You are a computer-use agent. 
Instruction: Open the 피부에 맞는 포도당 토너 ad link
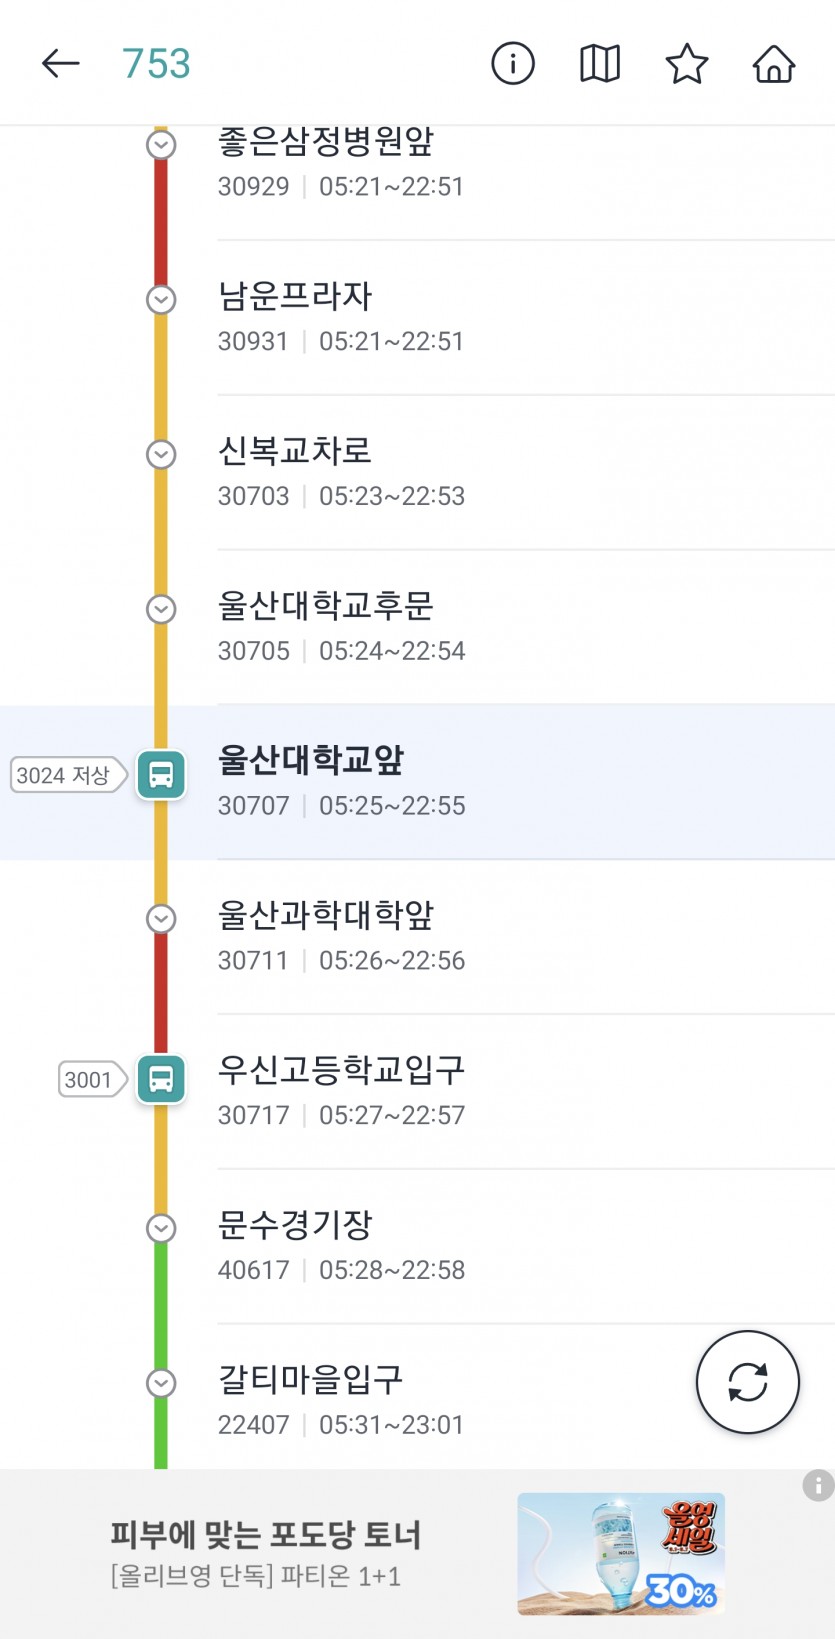click(266, 1535)
